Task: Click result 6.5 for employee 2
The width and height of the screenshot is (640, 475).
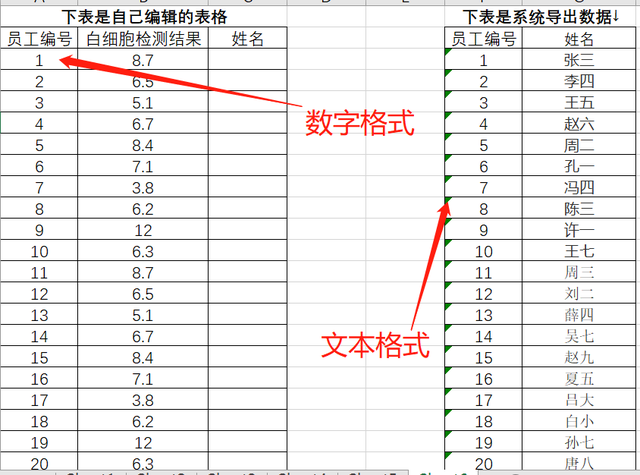Action: 143,81
